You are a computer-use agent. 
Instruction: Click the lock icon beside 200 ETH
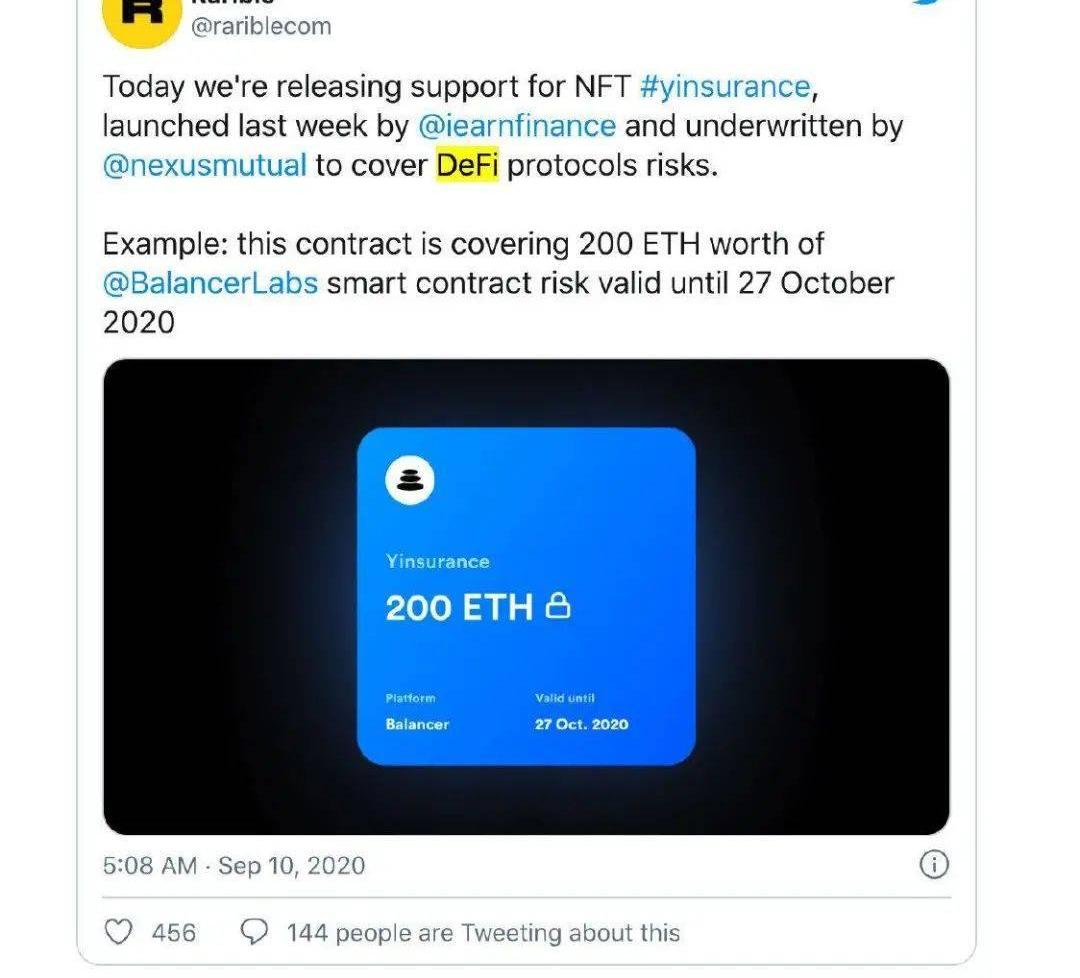tap(558, 605)
